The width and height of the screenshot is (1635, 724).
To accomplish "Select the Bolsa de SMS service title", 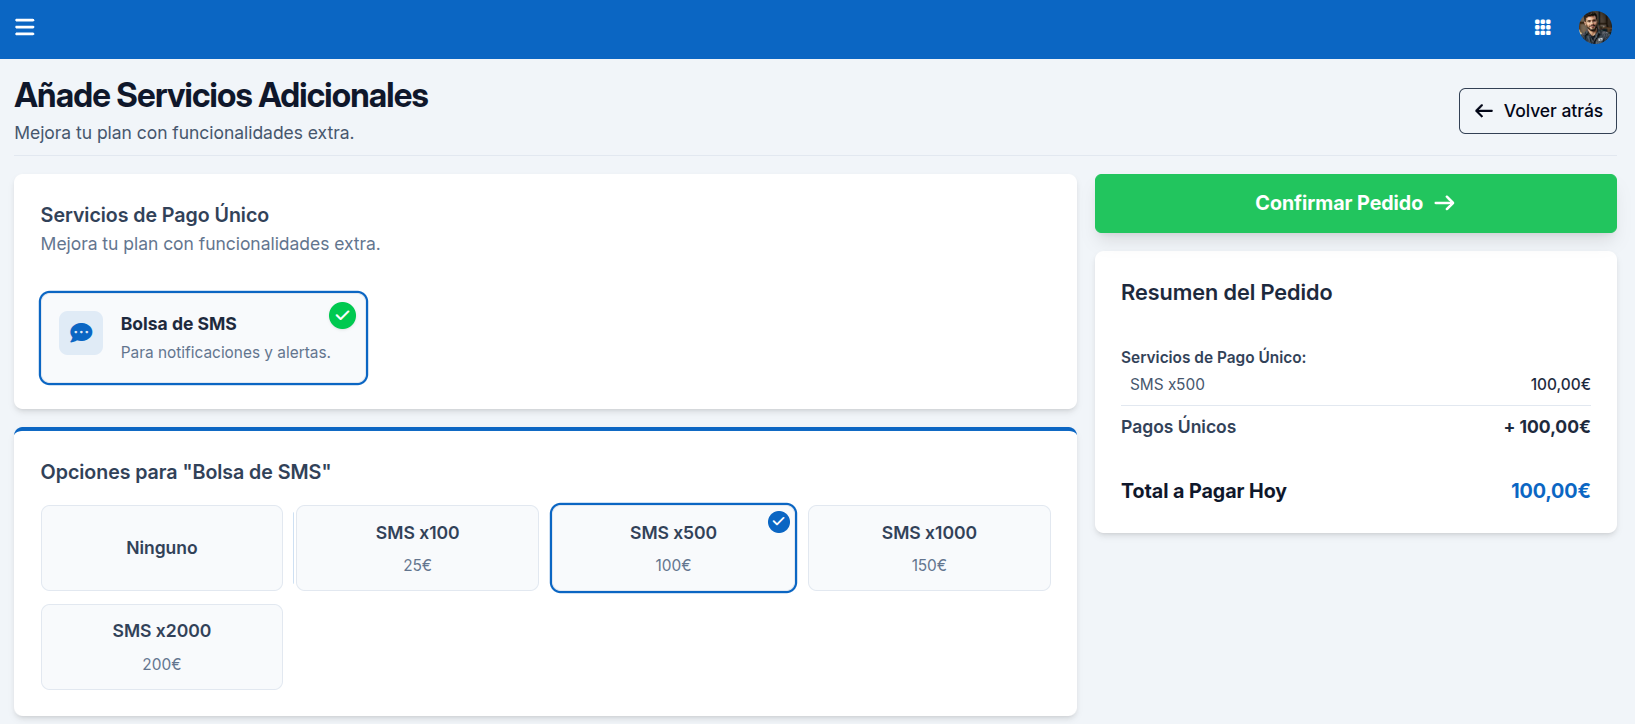I will pyautogui.click(x=179, y=324).
